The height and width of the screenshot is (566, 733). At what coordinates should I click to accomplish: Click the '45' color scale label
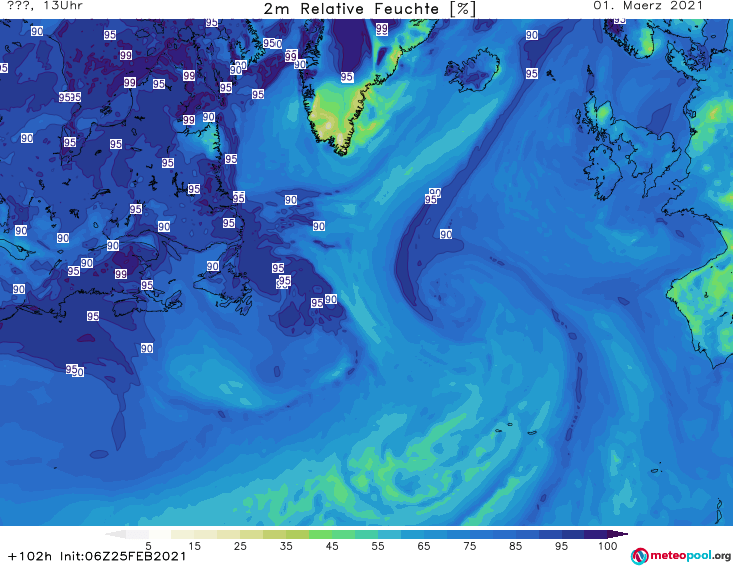pyautogui.click(x=331, y=546)
